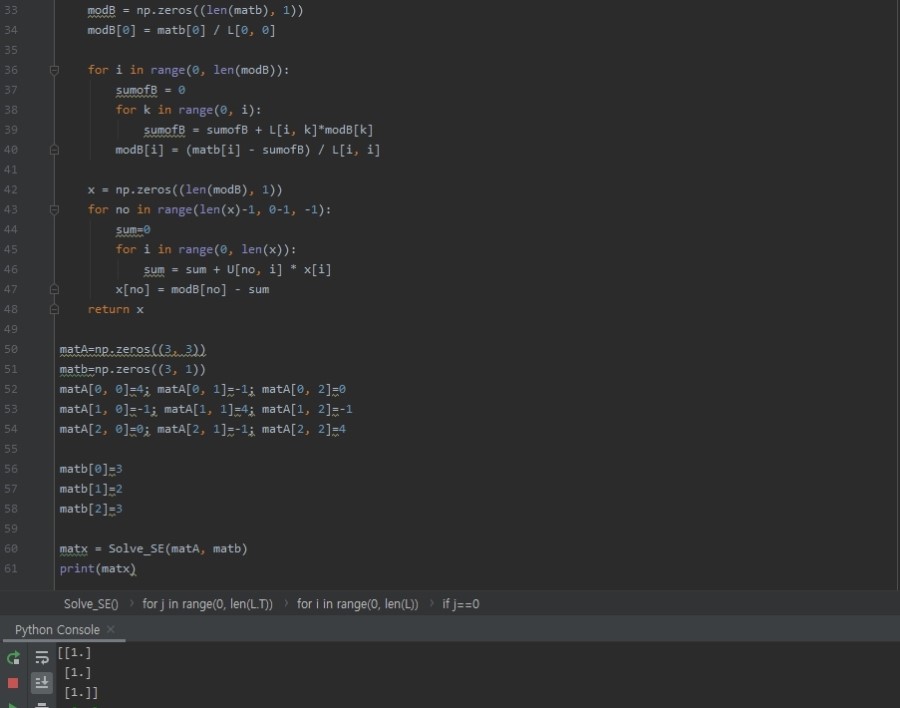Switch to the Python Console tab

coord(57,630)
